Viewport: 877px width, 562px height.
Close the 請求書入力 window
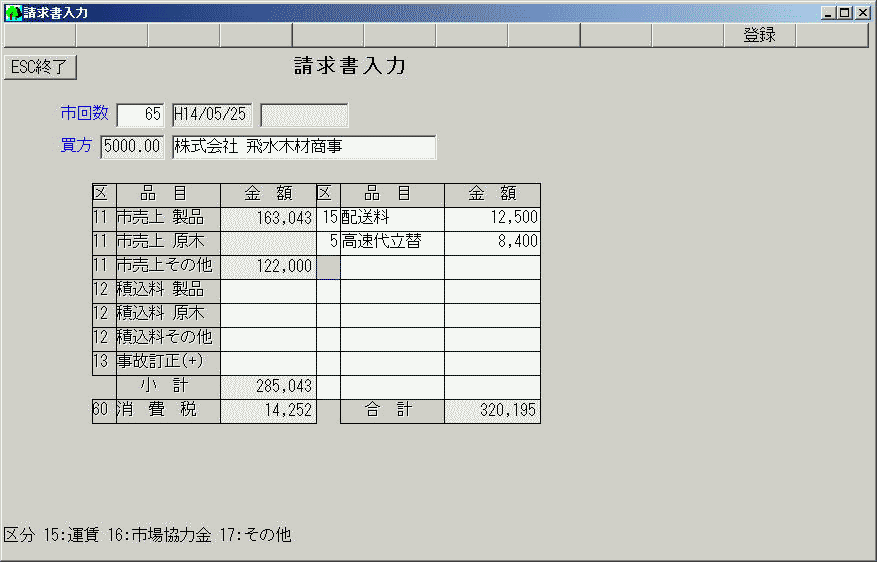click(863, 13)
